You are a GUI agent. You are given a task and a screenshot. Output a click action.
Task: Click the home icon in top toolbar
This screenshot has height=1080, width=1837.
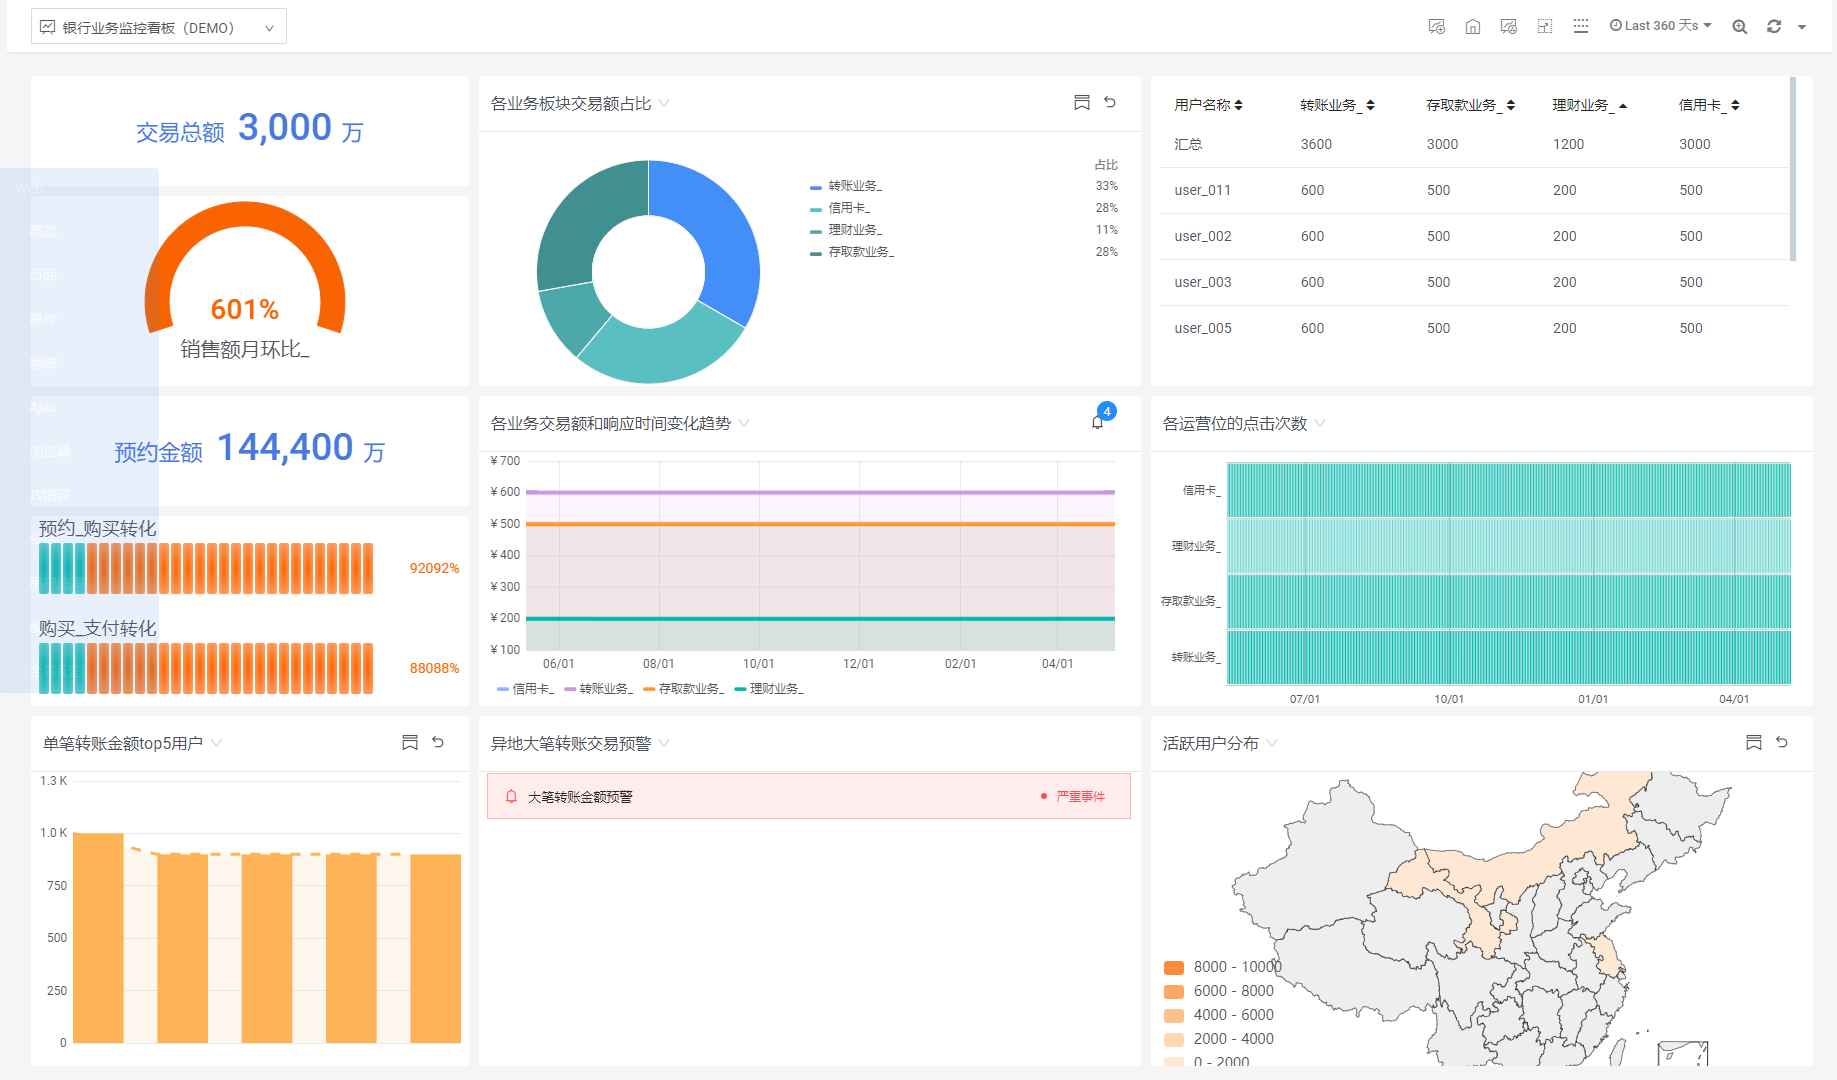pos(1472,27)
